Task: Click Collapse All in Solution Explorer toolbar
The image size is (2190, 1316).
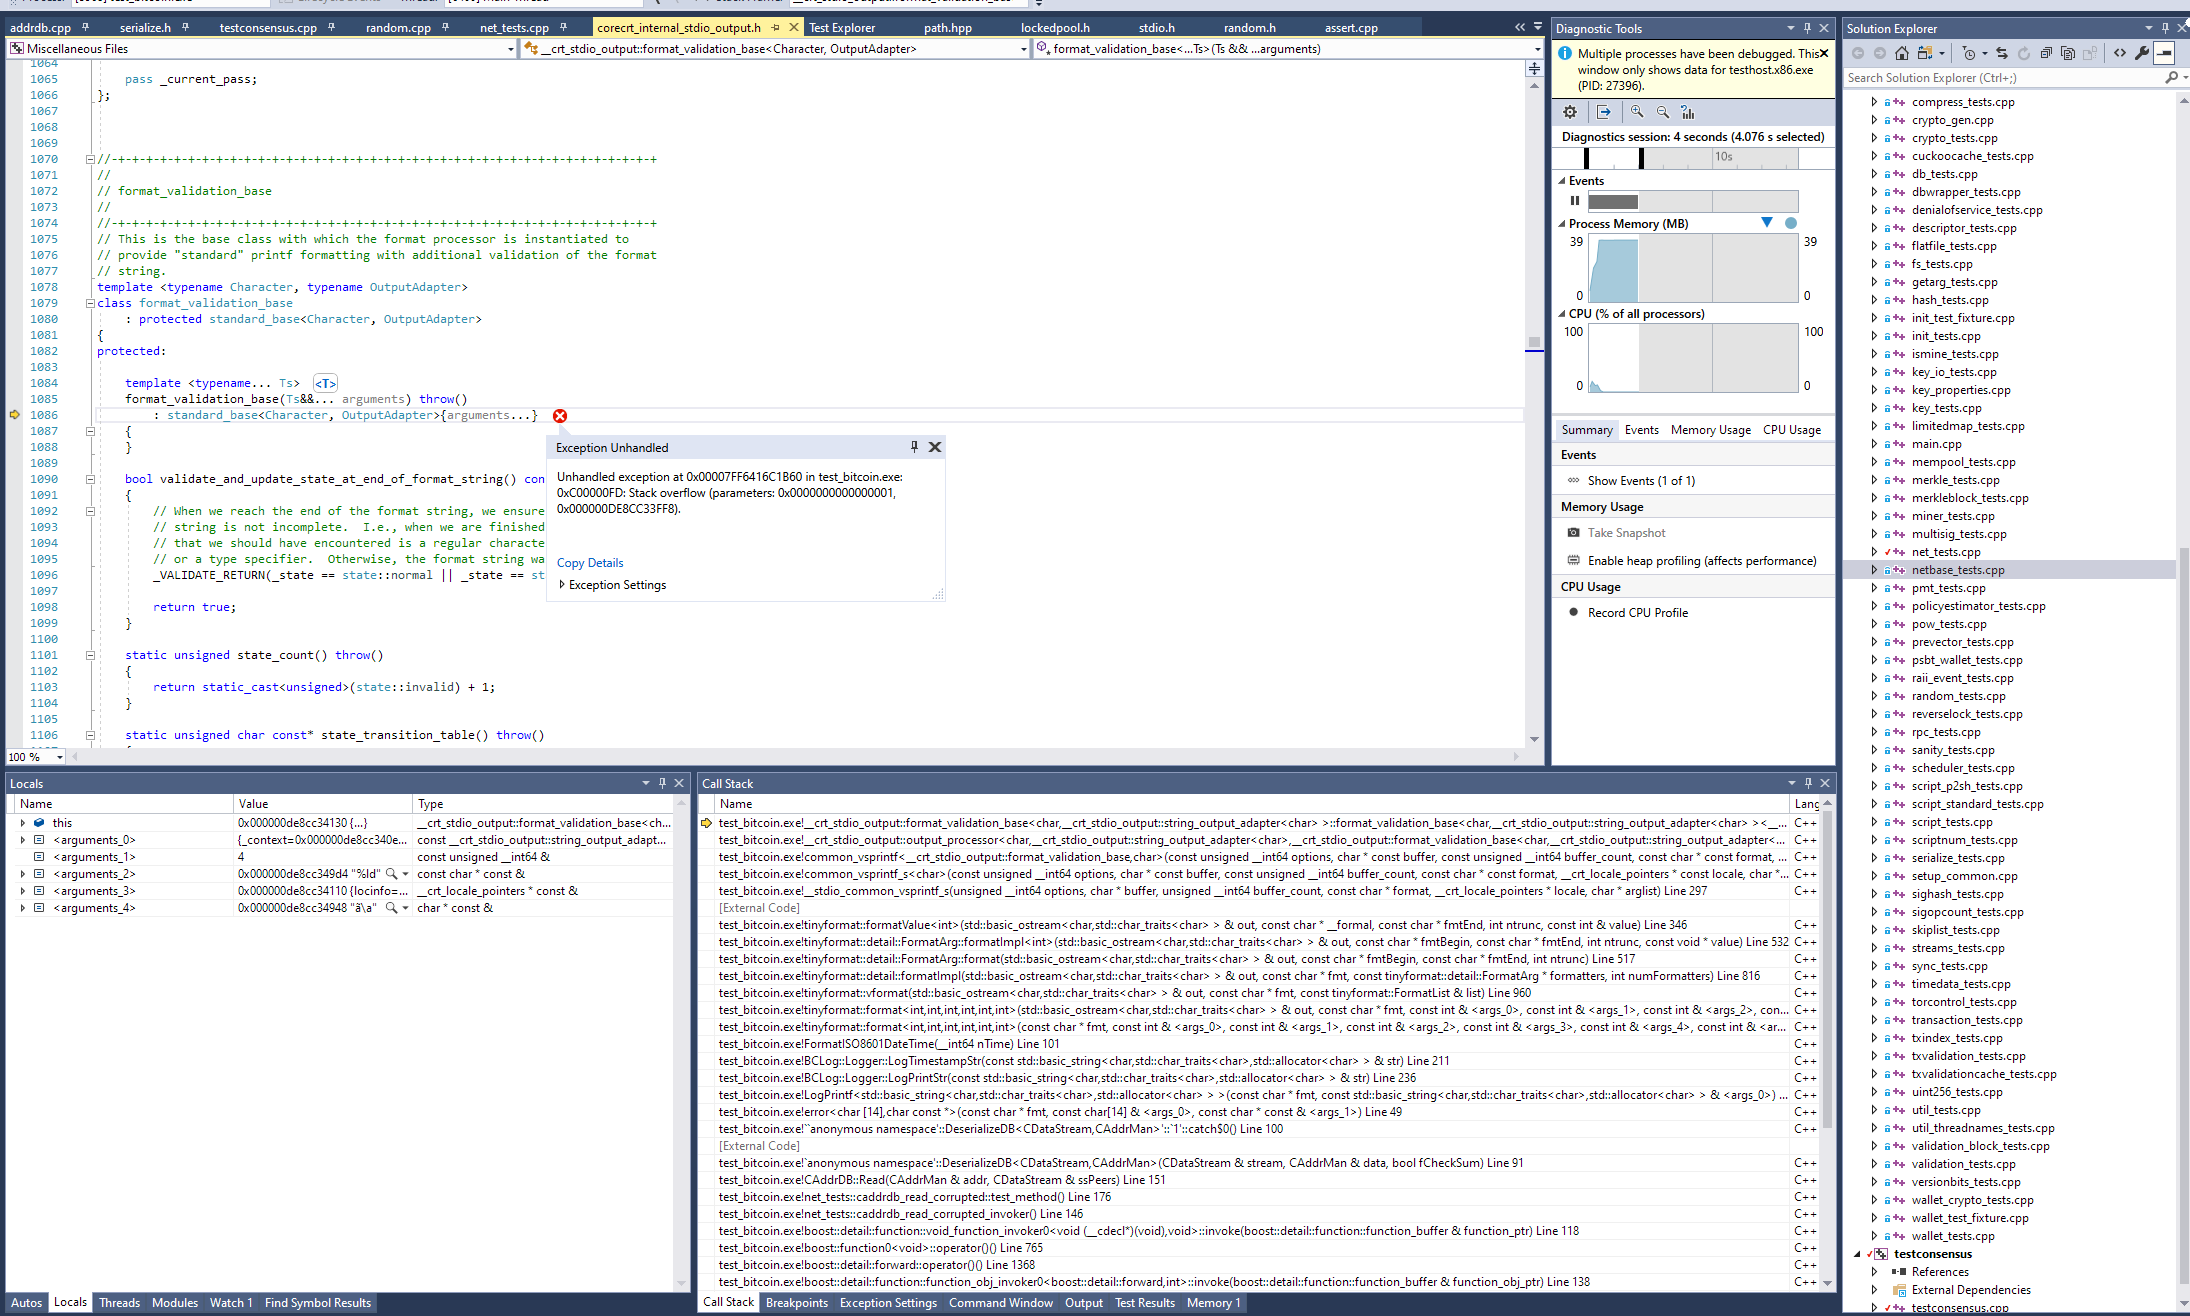Action: (2045, 53)
